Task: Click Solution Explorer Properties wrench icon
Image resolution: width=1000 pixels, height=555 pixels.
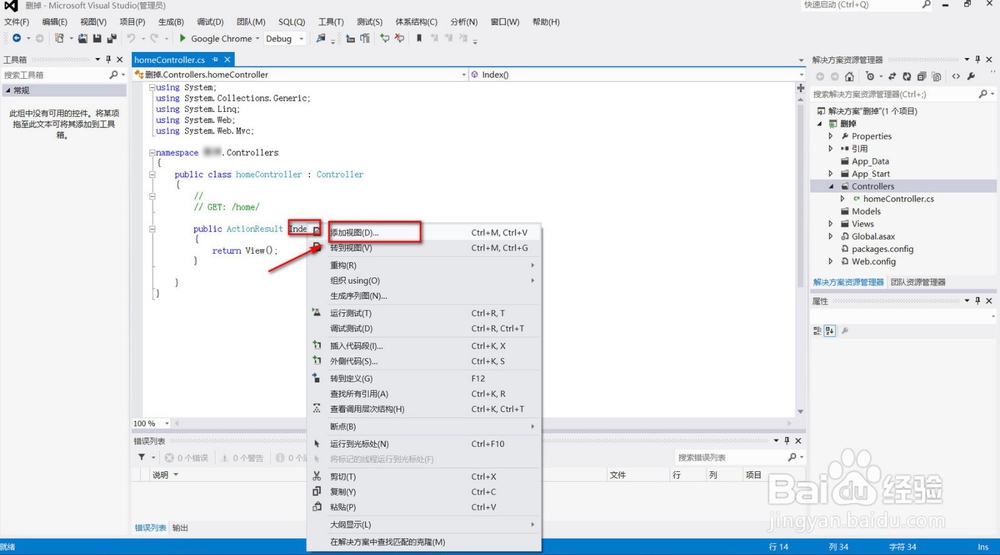Action: coord(971,77)
